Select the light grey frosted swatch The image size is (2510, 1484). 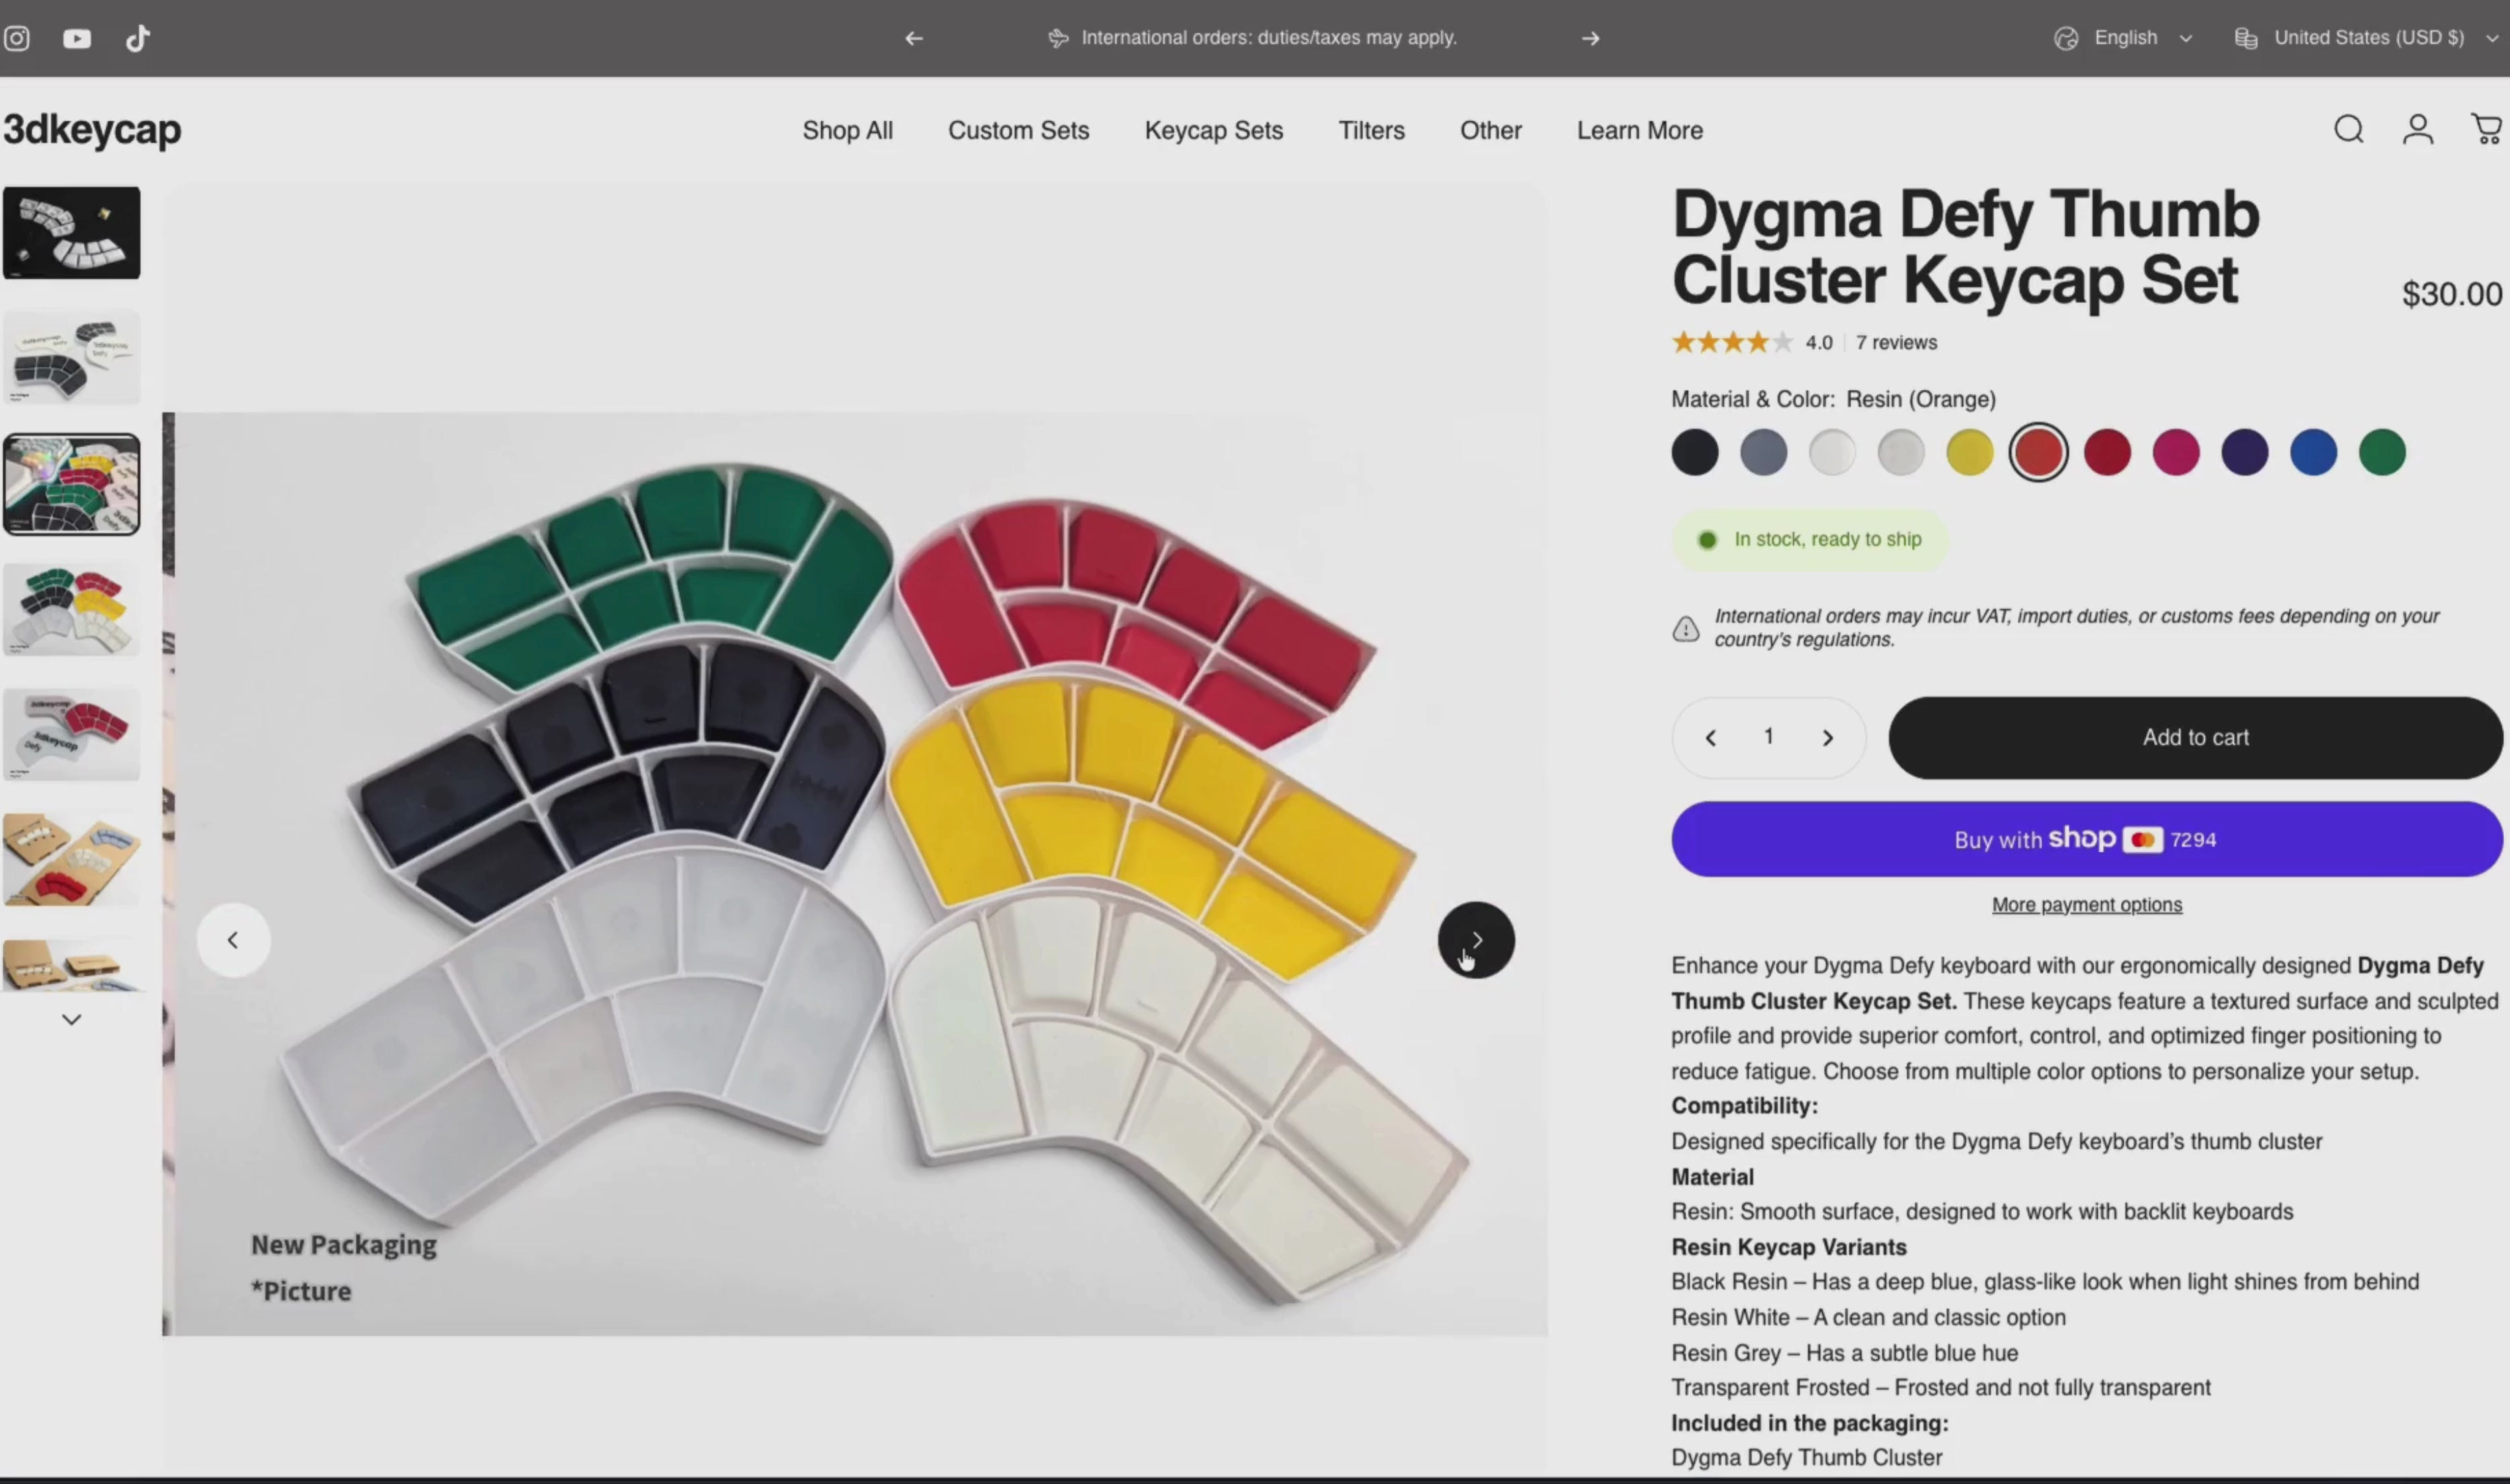point(1900,452)
